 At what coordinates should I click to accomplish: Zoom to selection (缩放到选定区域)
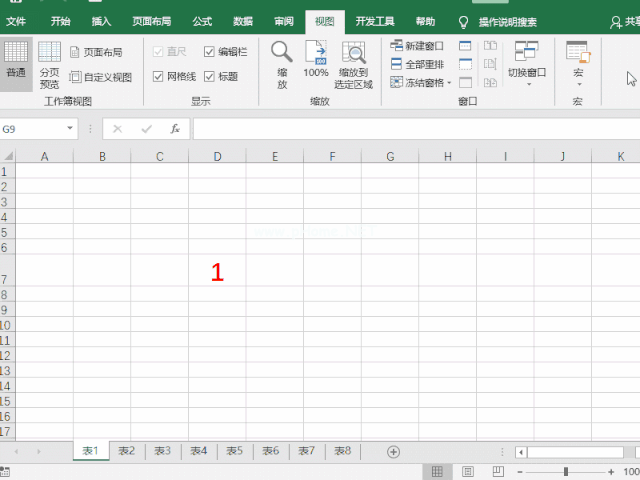coord(353,65)
